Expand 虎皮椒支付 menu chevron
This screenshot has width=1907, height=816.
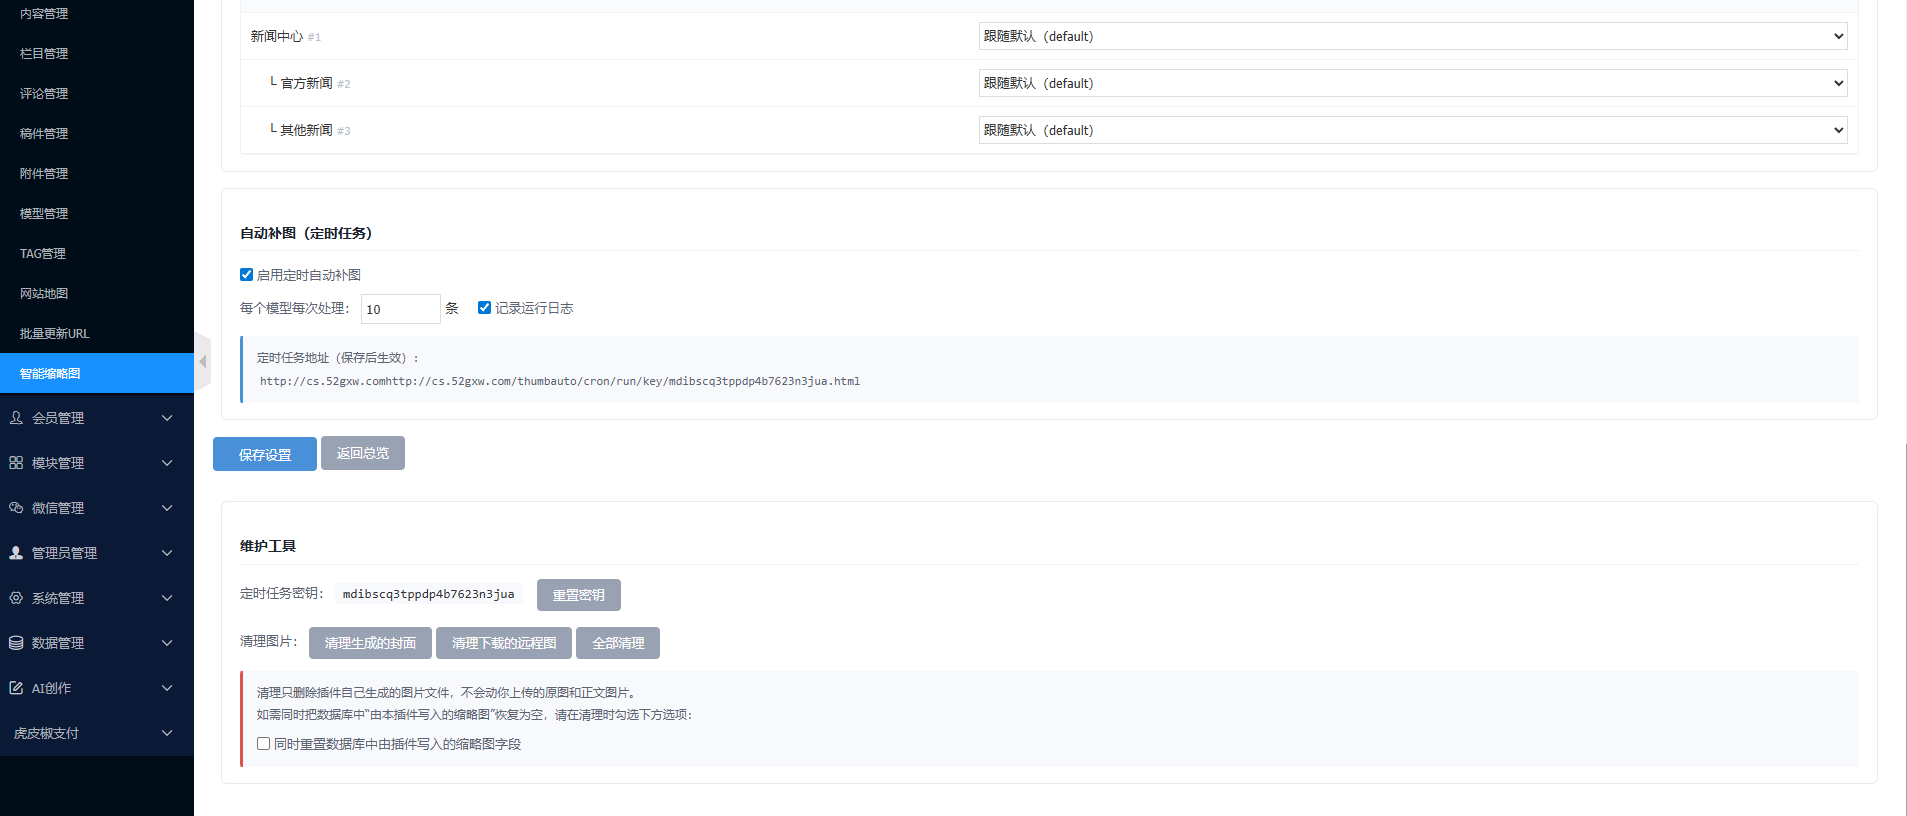coord(167,733)
